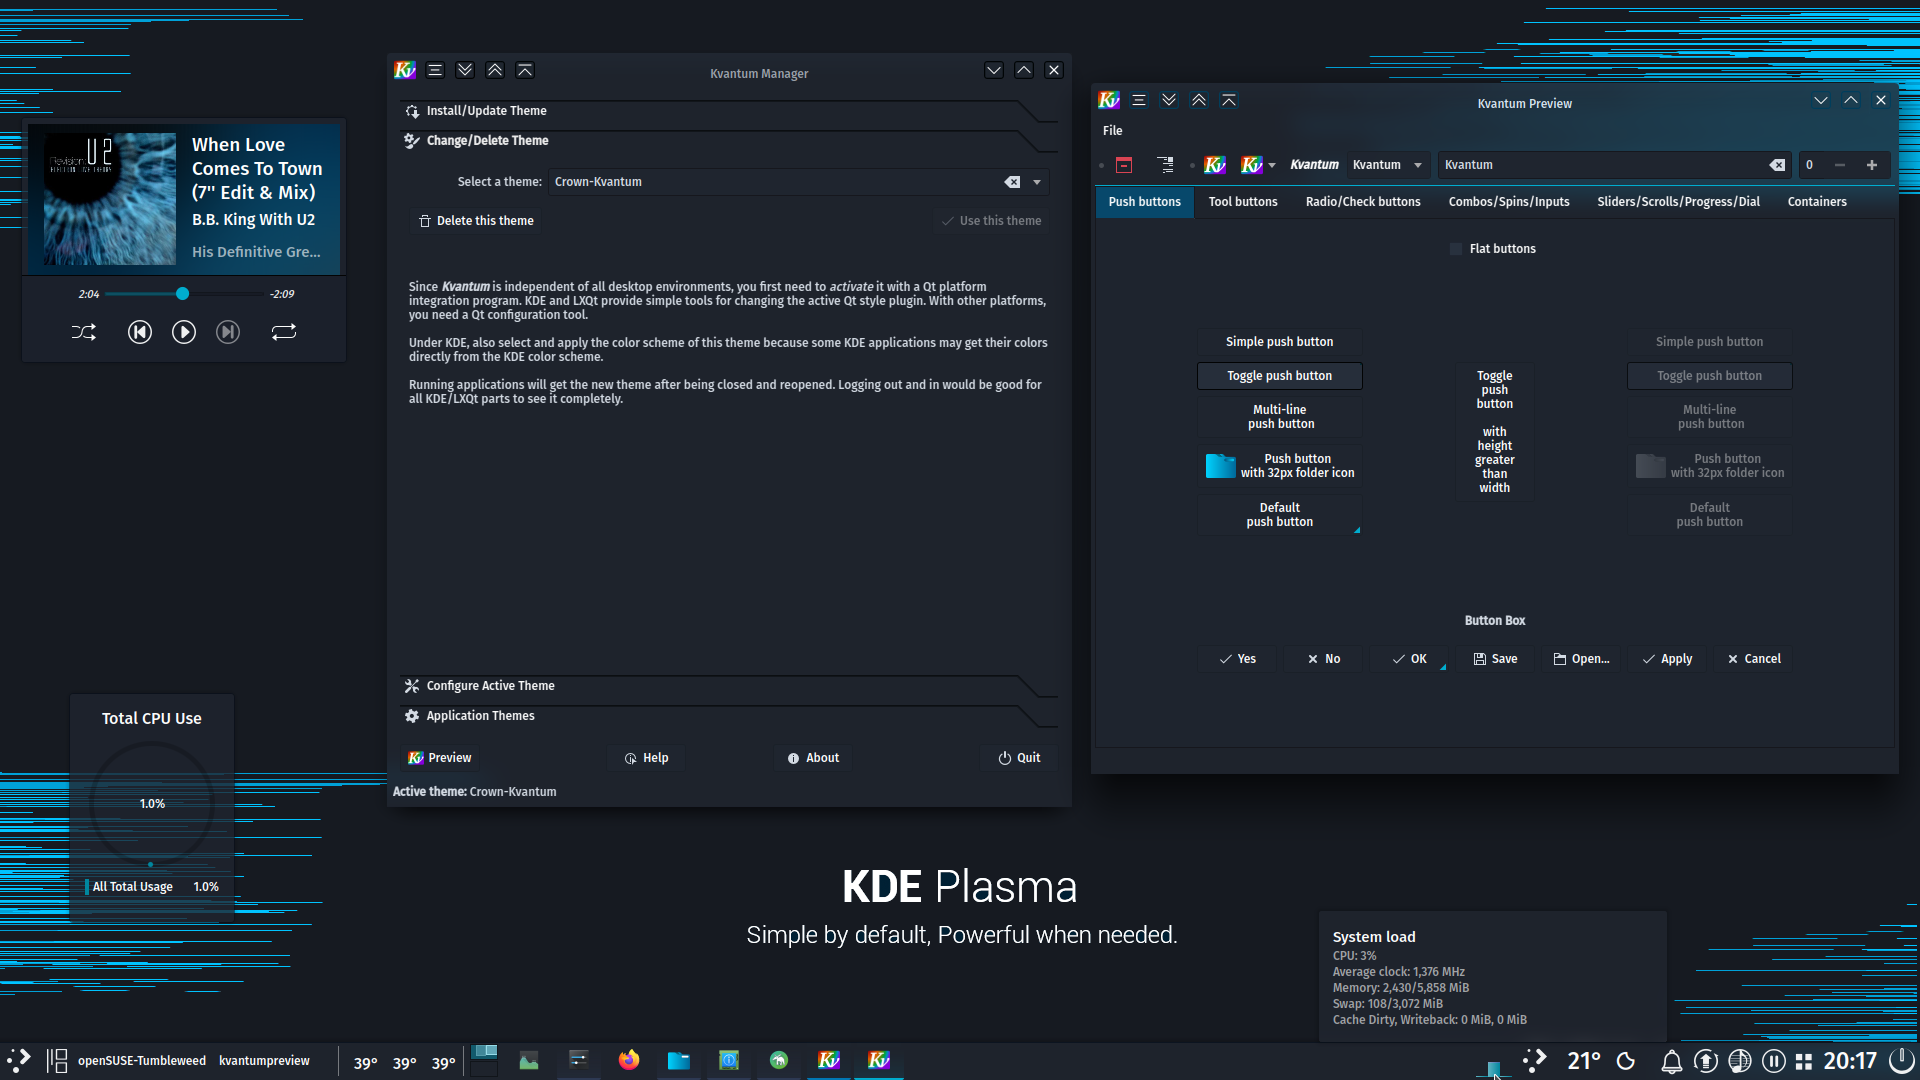Toggle repeat in the music player
Image resolution: width=1920 pixels, height=1080 pixels.
coord(284,332)
